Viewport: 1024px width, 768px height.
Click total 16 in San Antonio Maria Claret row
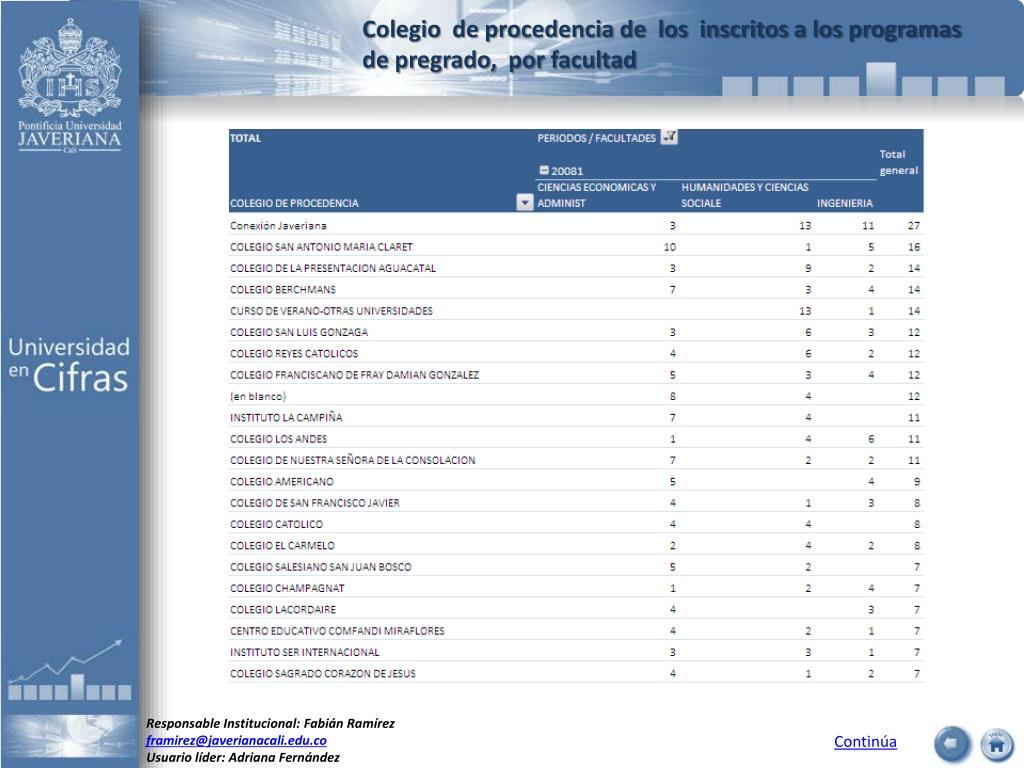click(x=914, y=247)
